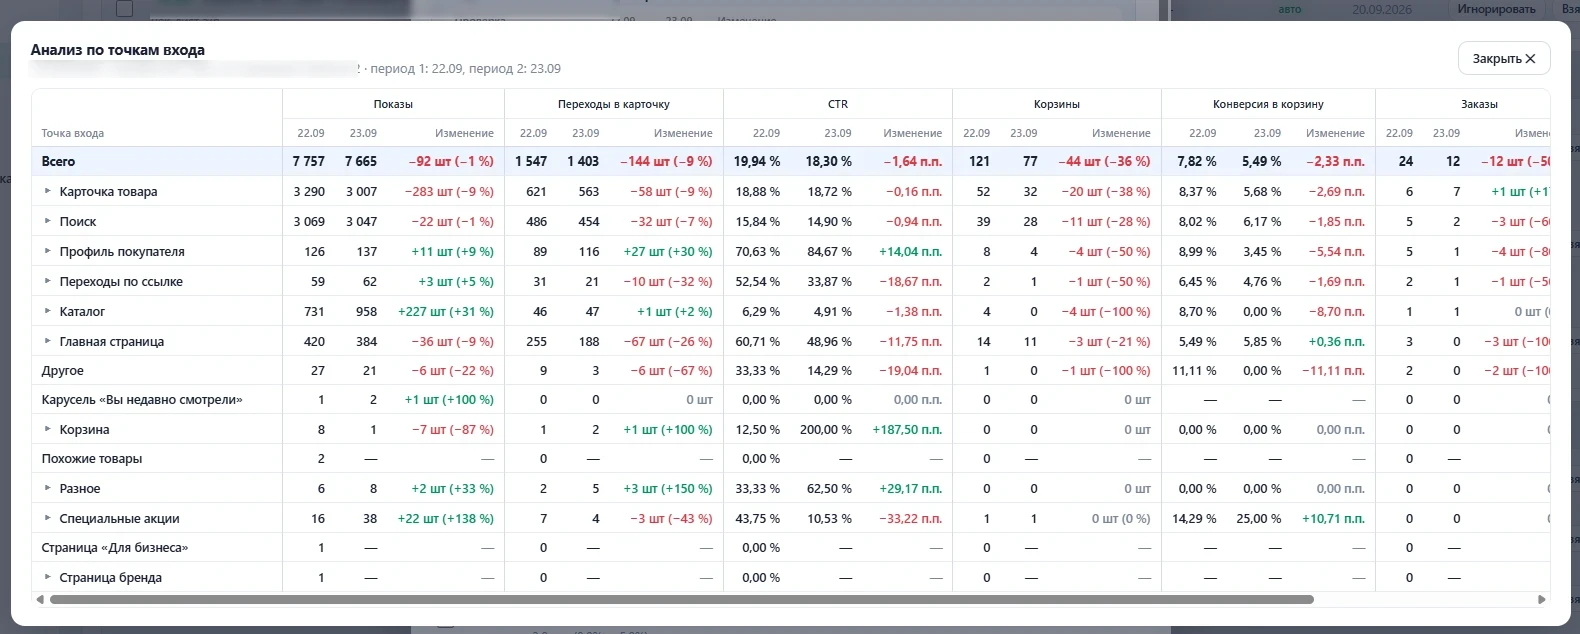Select the Похожие товары row label

(x=92, y=459)
